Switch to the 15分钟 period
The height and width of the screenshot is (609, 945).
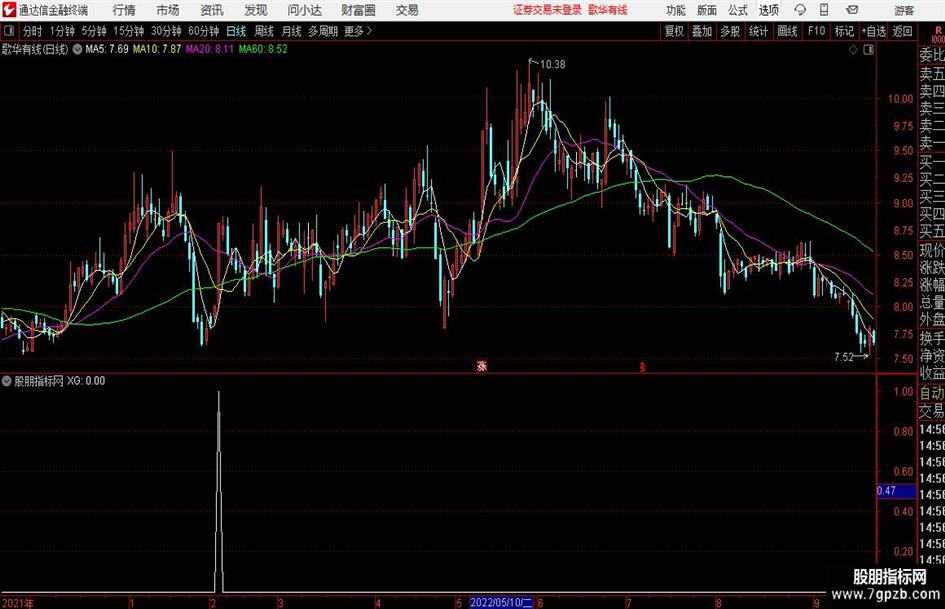[x=129, y=31]
